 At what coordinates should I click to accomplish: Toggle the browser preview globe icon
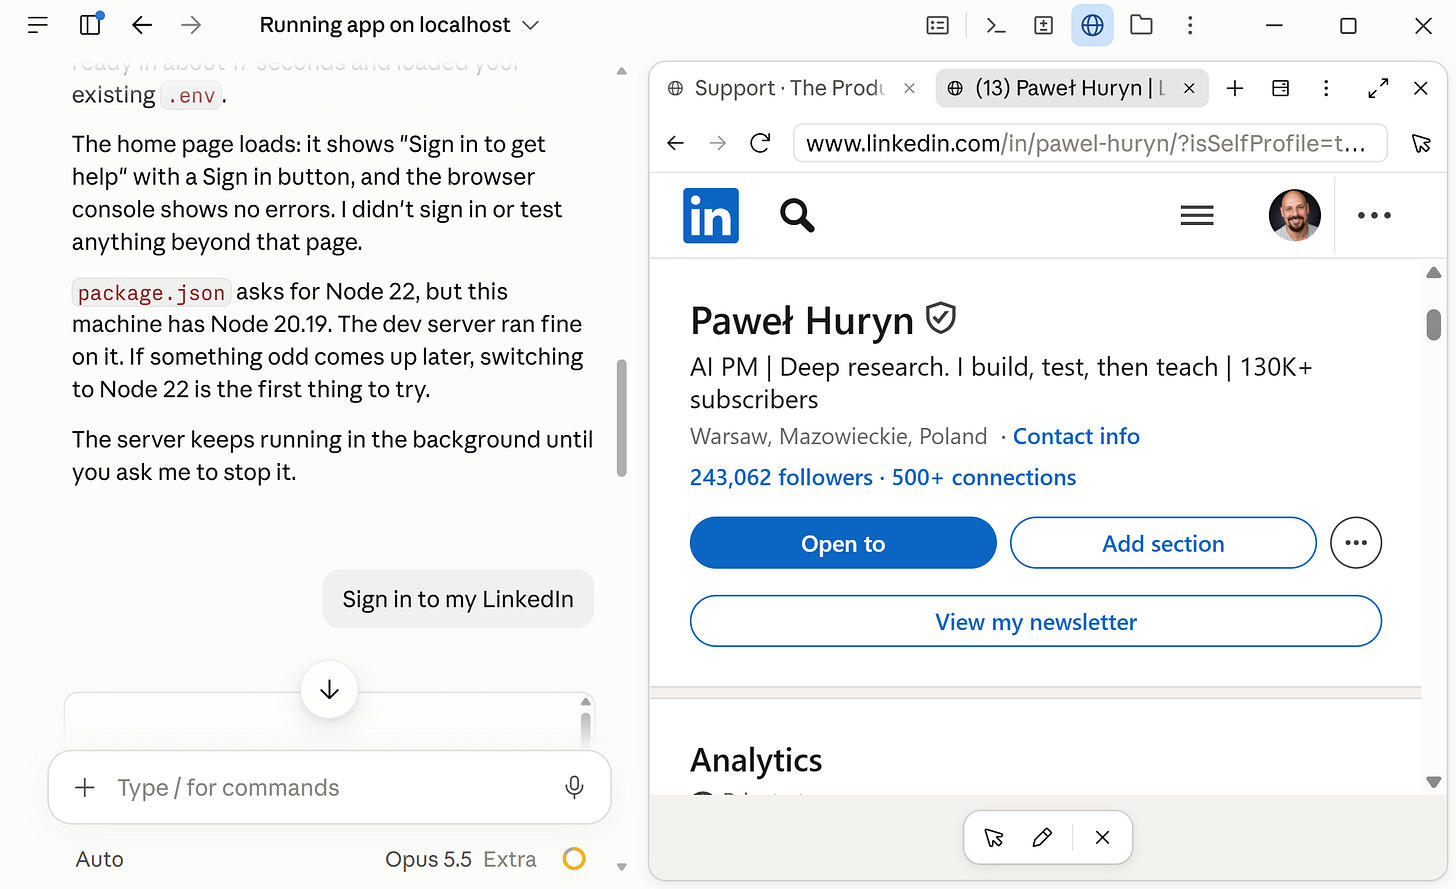(x=1092, y=25)
